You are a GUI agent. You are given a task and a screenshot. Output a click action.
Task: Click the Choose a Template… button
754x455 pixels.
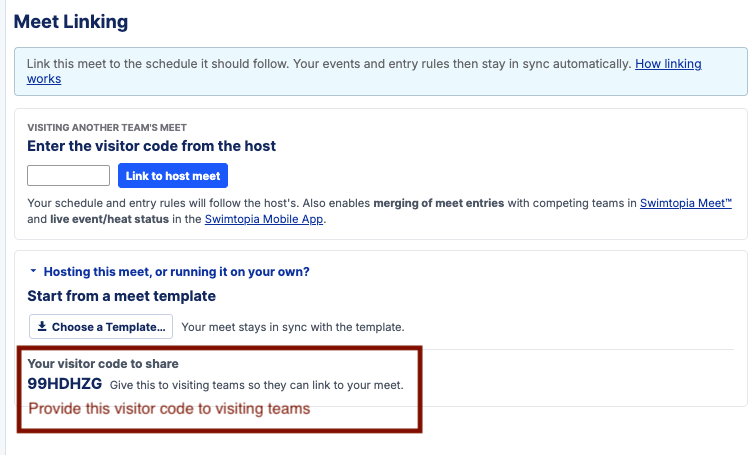(101, 327)
